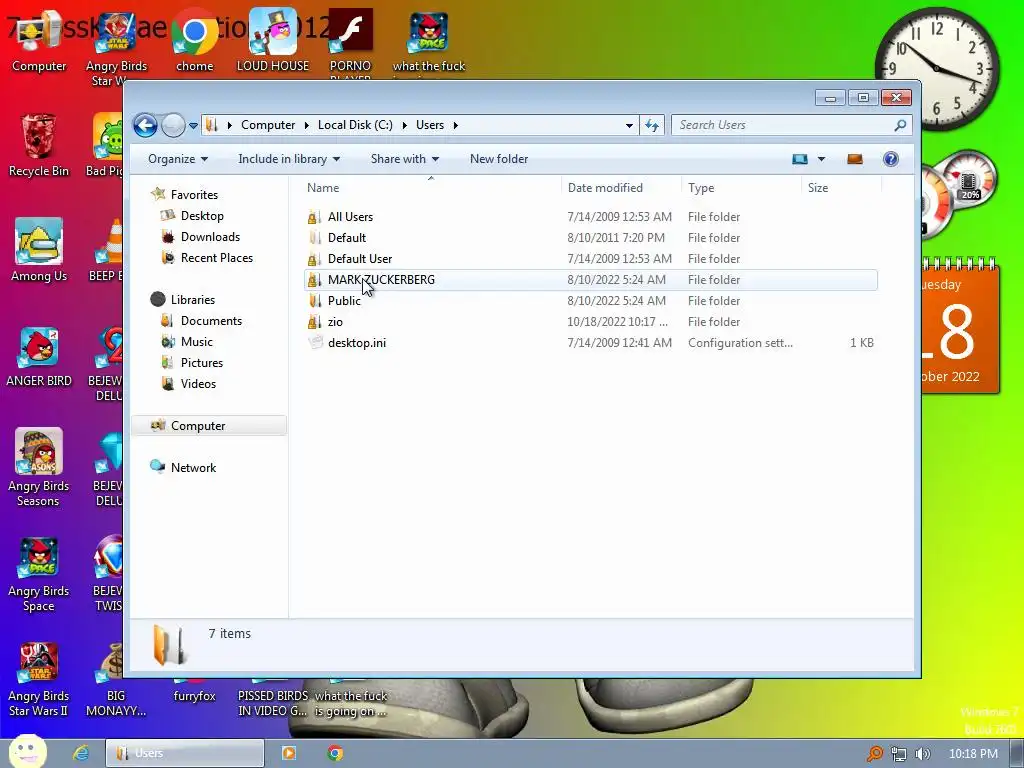Click the Computer desktop icon
Image resolution: width=1024 pixels, height=768 pixels.
(39, 42)
